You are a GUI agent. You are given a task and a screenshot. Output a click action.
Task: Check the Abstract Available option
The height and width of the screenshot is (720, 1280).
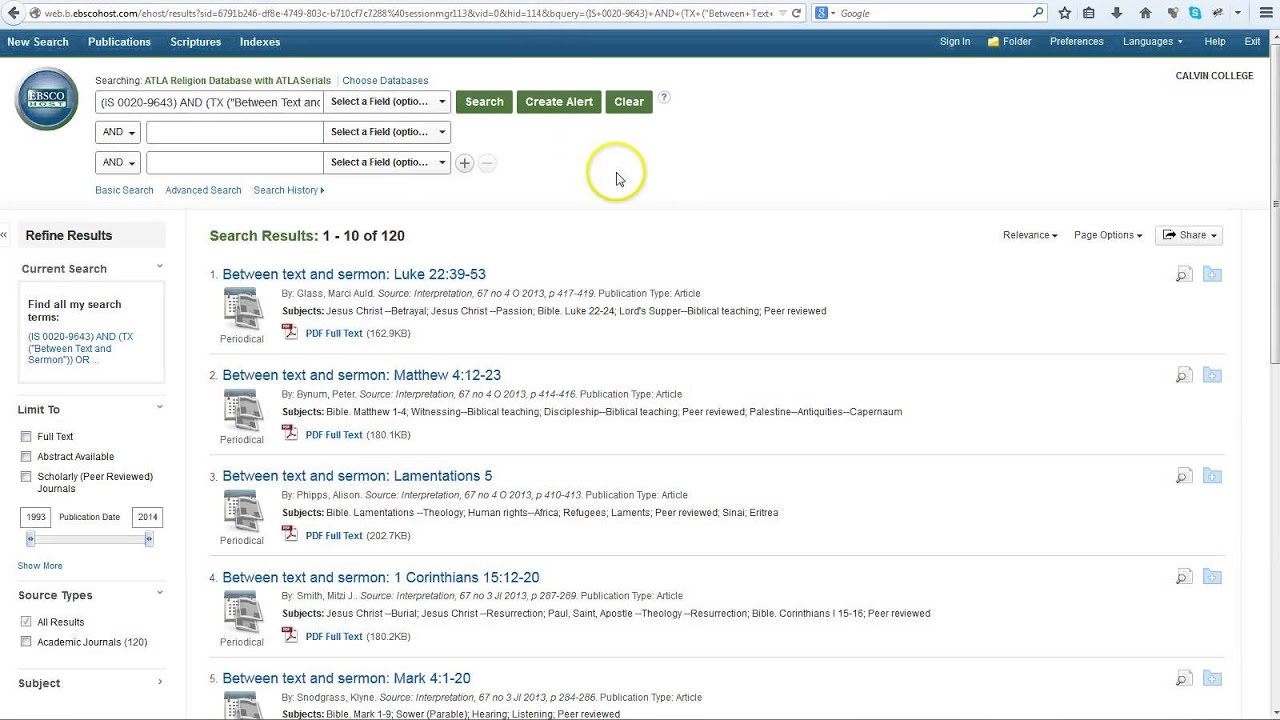(x=26, y=457)
